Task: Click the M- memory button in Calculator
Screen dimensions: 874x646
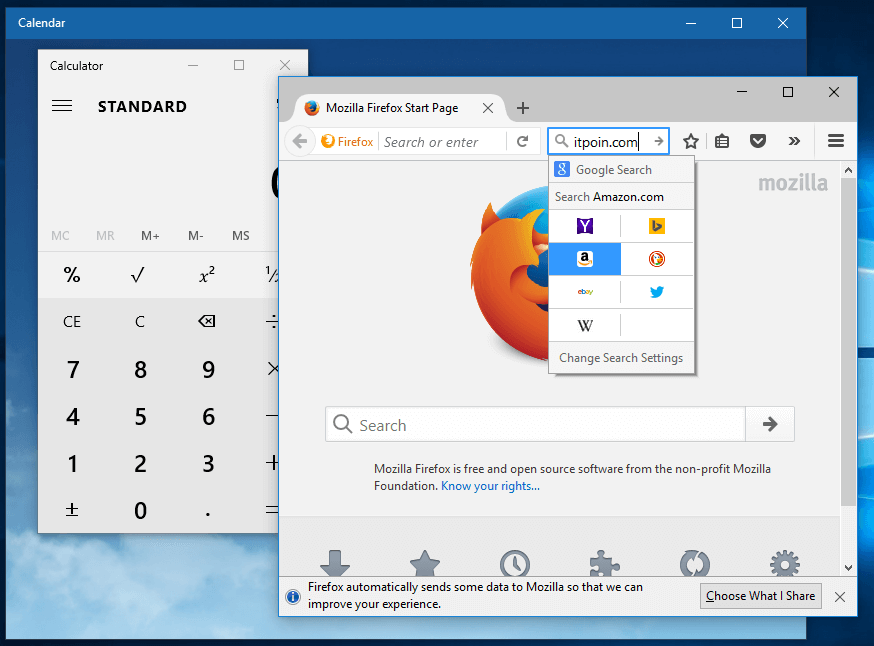Action: pos(196,236)
